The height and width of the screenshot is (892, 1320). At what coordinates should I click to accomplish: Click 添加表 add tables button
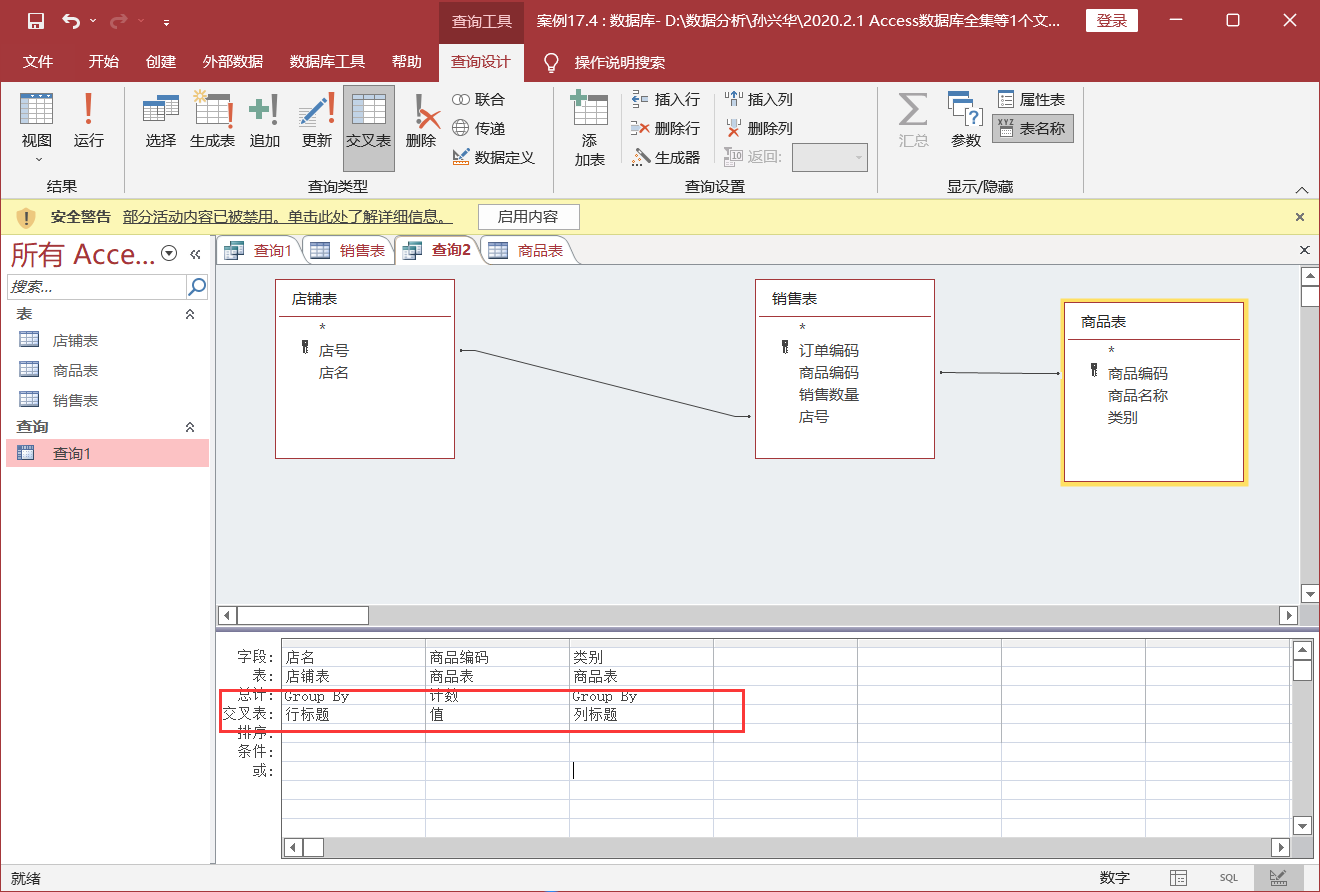[x=590, y=128]
